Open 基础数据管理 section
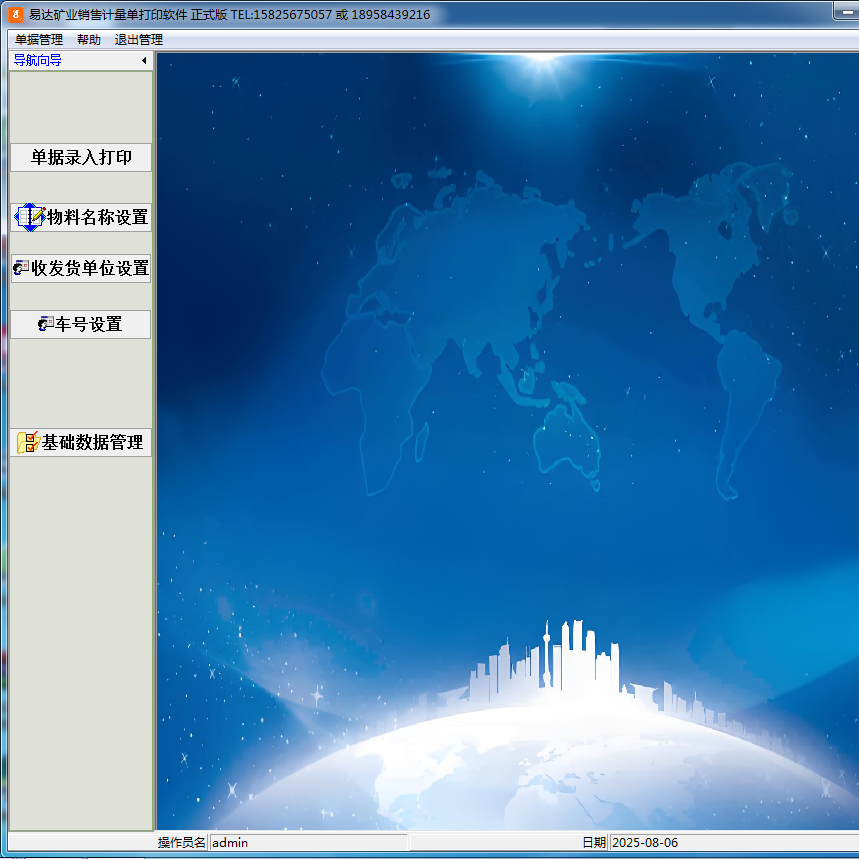Viewport: 859px width, 859px height. 81,443
